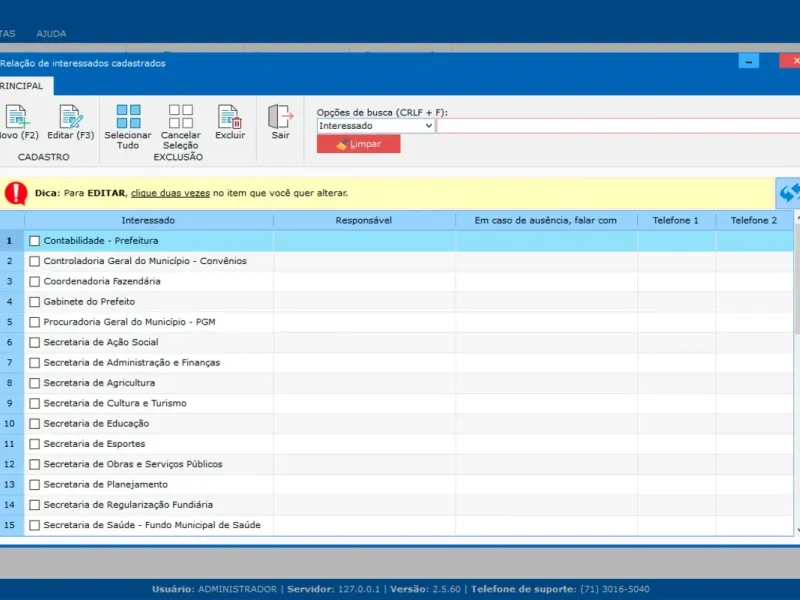Check the Contabilidade - Prefeitura checkbox
This screenshot has height=600, width=800.
coord(35,241)
